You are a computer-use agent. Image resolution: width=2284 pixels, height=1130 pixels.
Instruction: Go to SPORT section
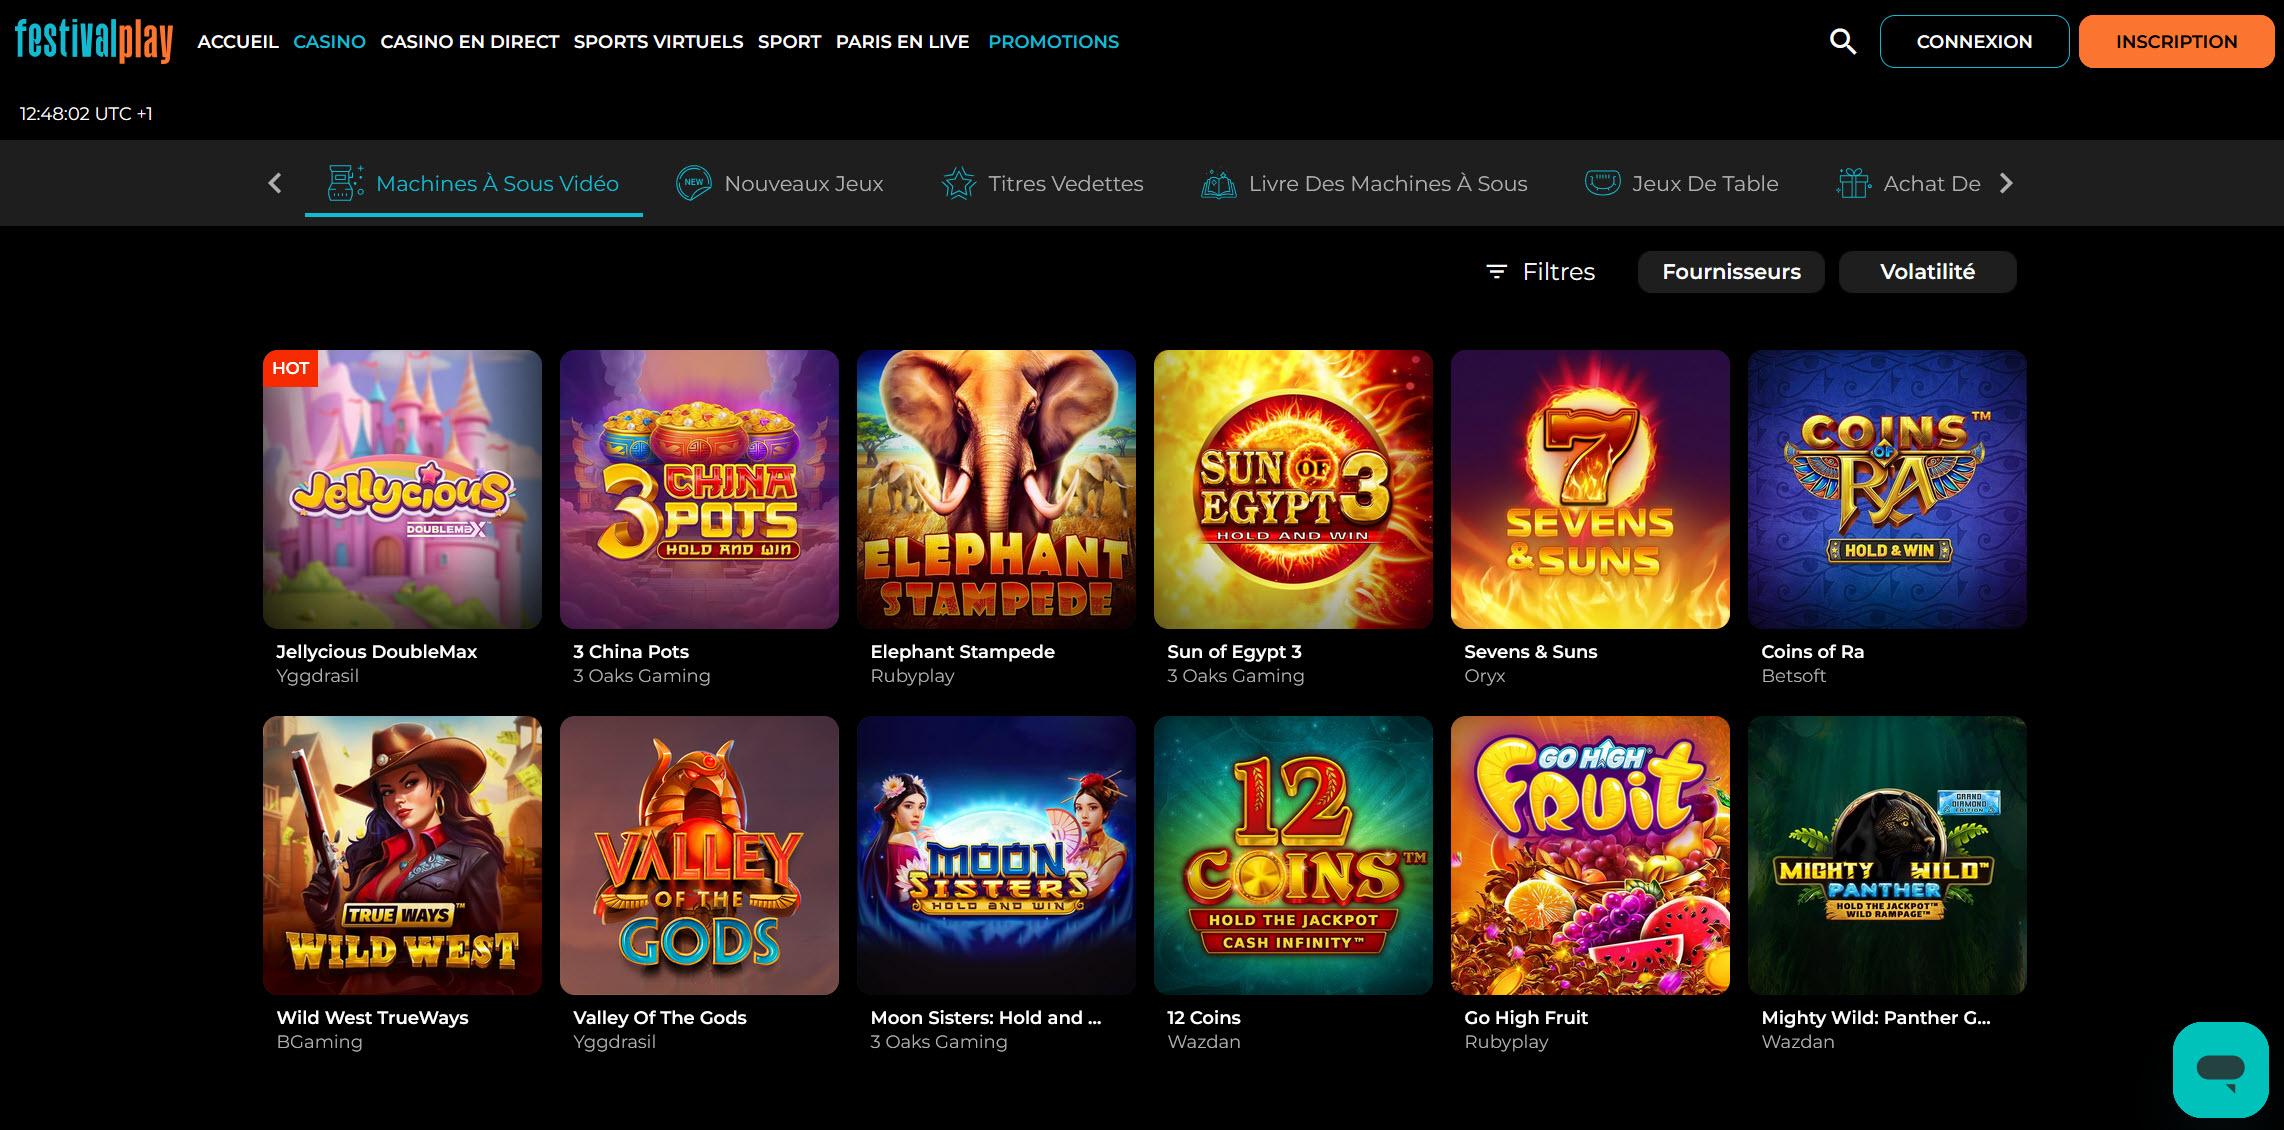pyautogui.click(x=789, y=41)
